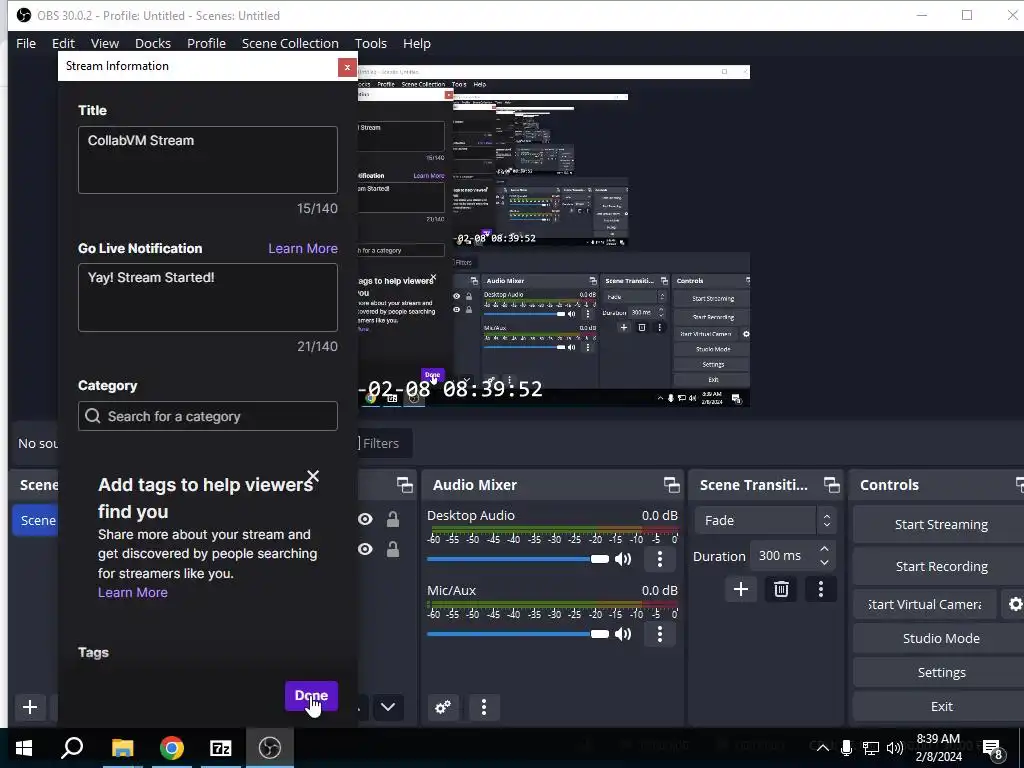This screenshot has width=1024, height=768.
Task: Pop out the Audio Mixer dock
Action: [671, 485]
